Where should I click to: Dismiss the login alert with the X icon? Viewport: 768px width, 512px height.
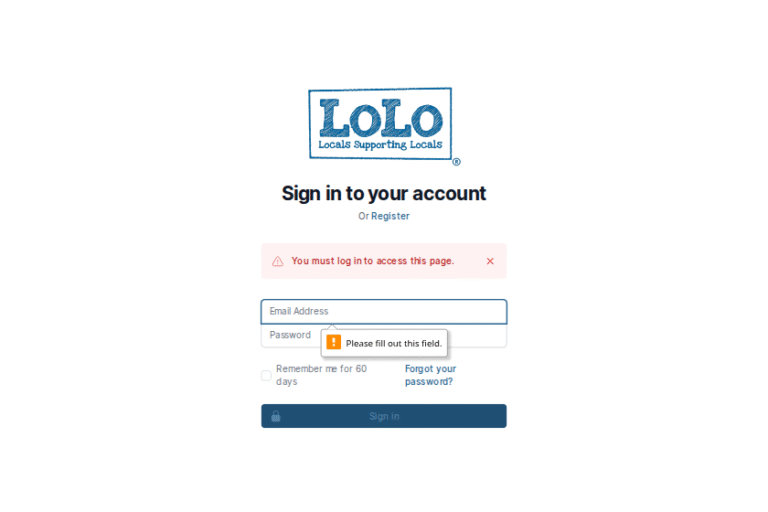pyautogui.click(x=490, y=261)
